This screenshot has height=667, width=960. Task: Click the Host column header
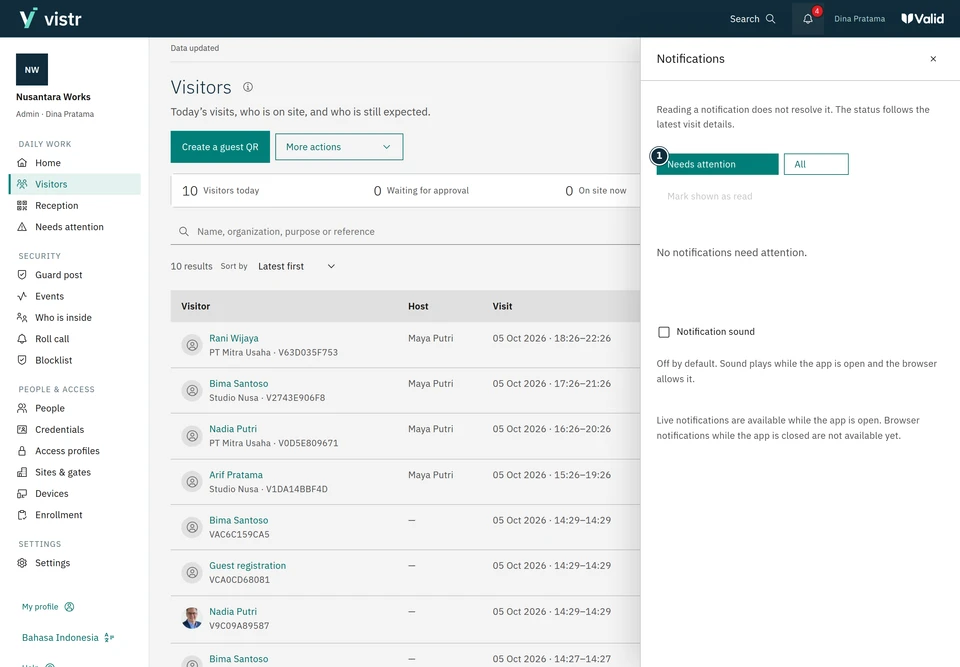click(x=418, y=306)
